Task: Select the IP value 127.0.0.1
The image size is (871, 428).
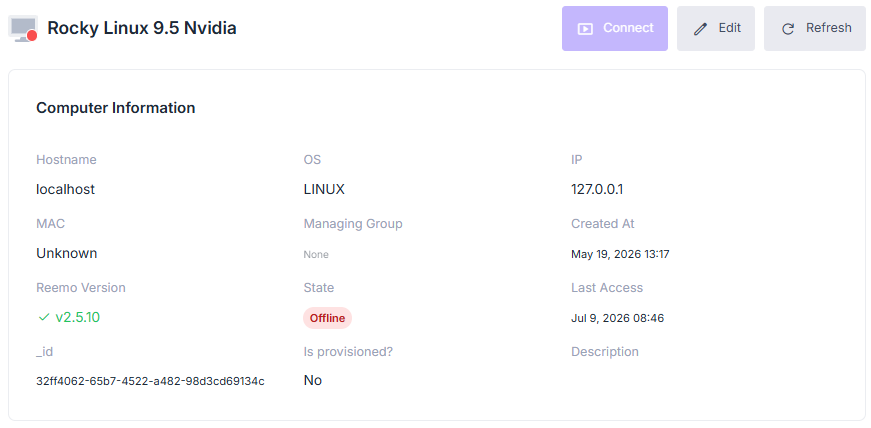Action: (x=597, y=190)
